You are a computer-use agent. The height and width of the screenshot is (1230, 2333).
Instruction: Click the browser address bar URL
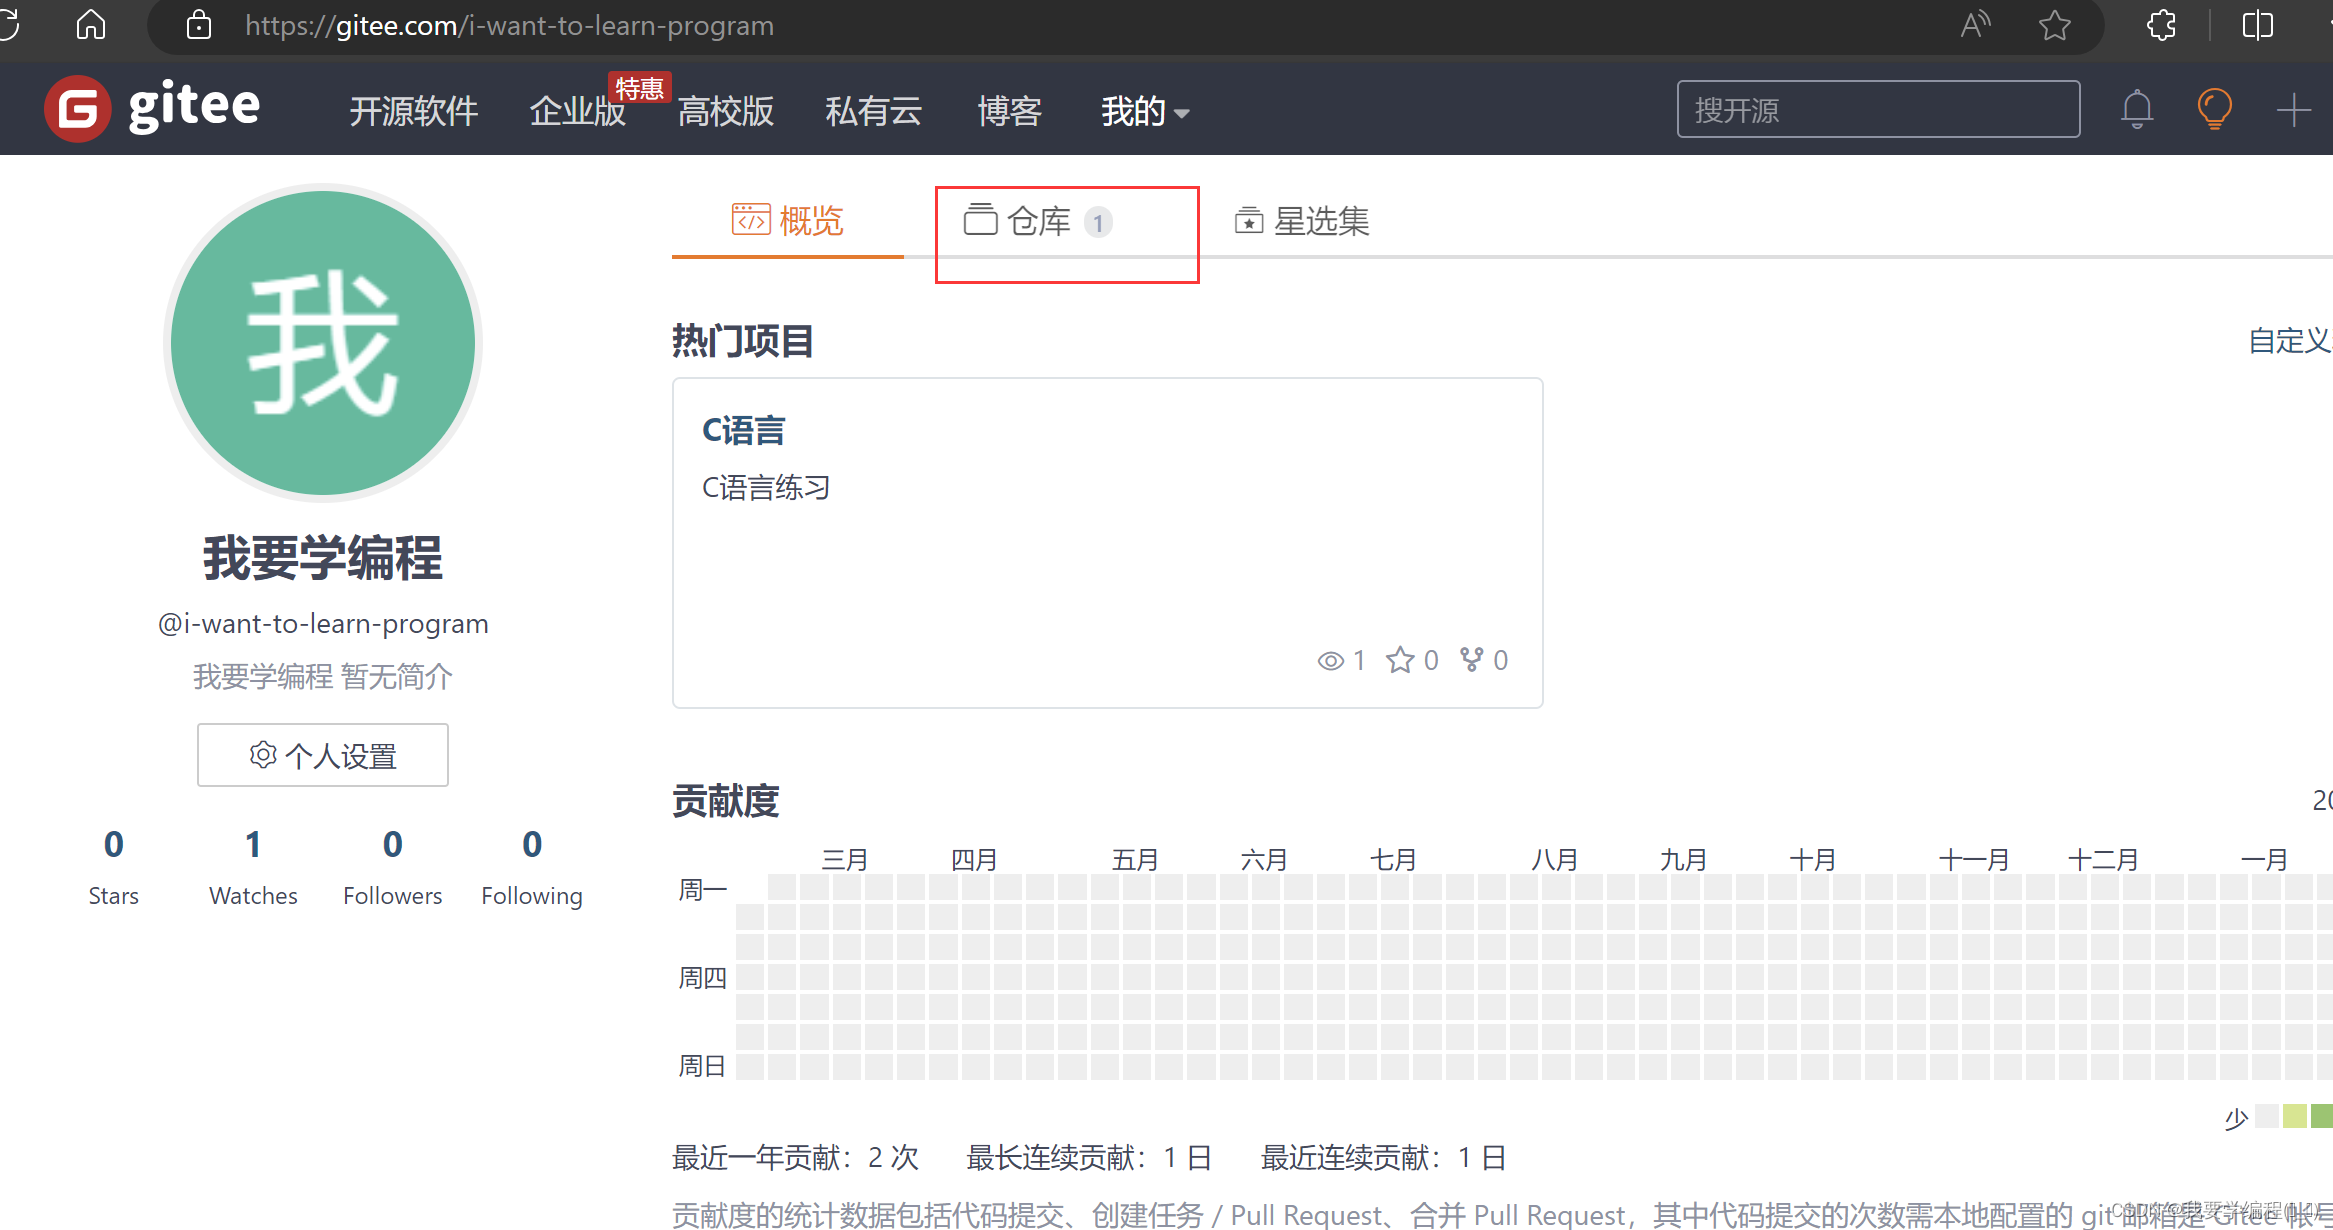[x=509, y=25]
